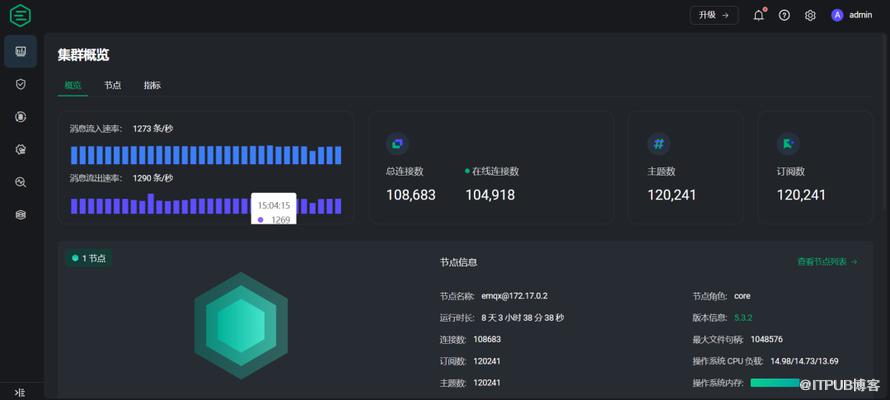Screen dimensions: 890x400
Task: Click the hash topics count icon
Action: [659, 144]
